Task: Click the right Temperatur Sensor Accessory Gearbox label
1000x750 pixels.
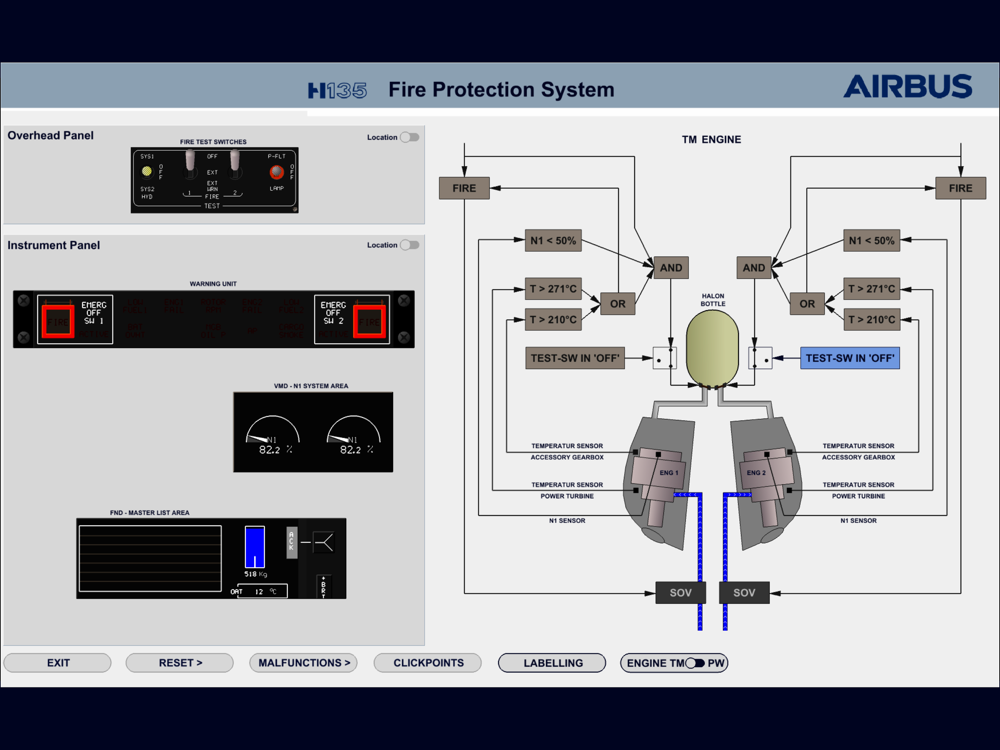Action: click(858, 452)
